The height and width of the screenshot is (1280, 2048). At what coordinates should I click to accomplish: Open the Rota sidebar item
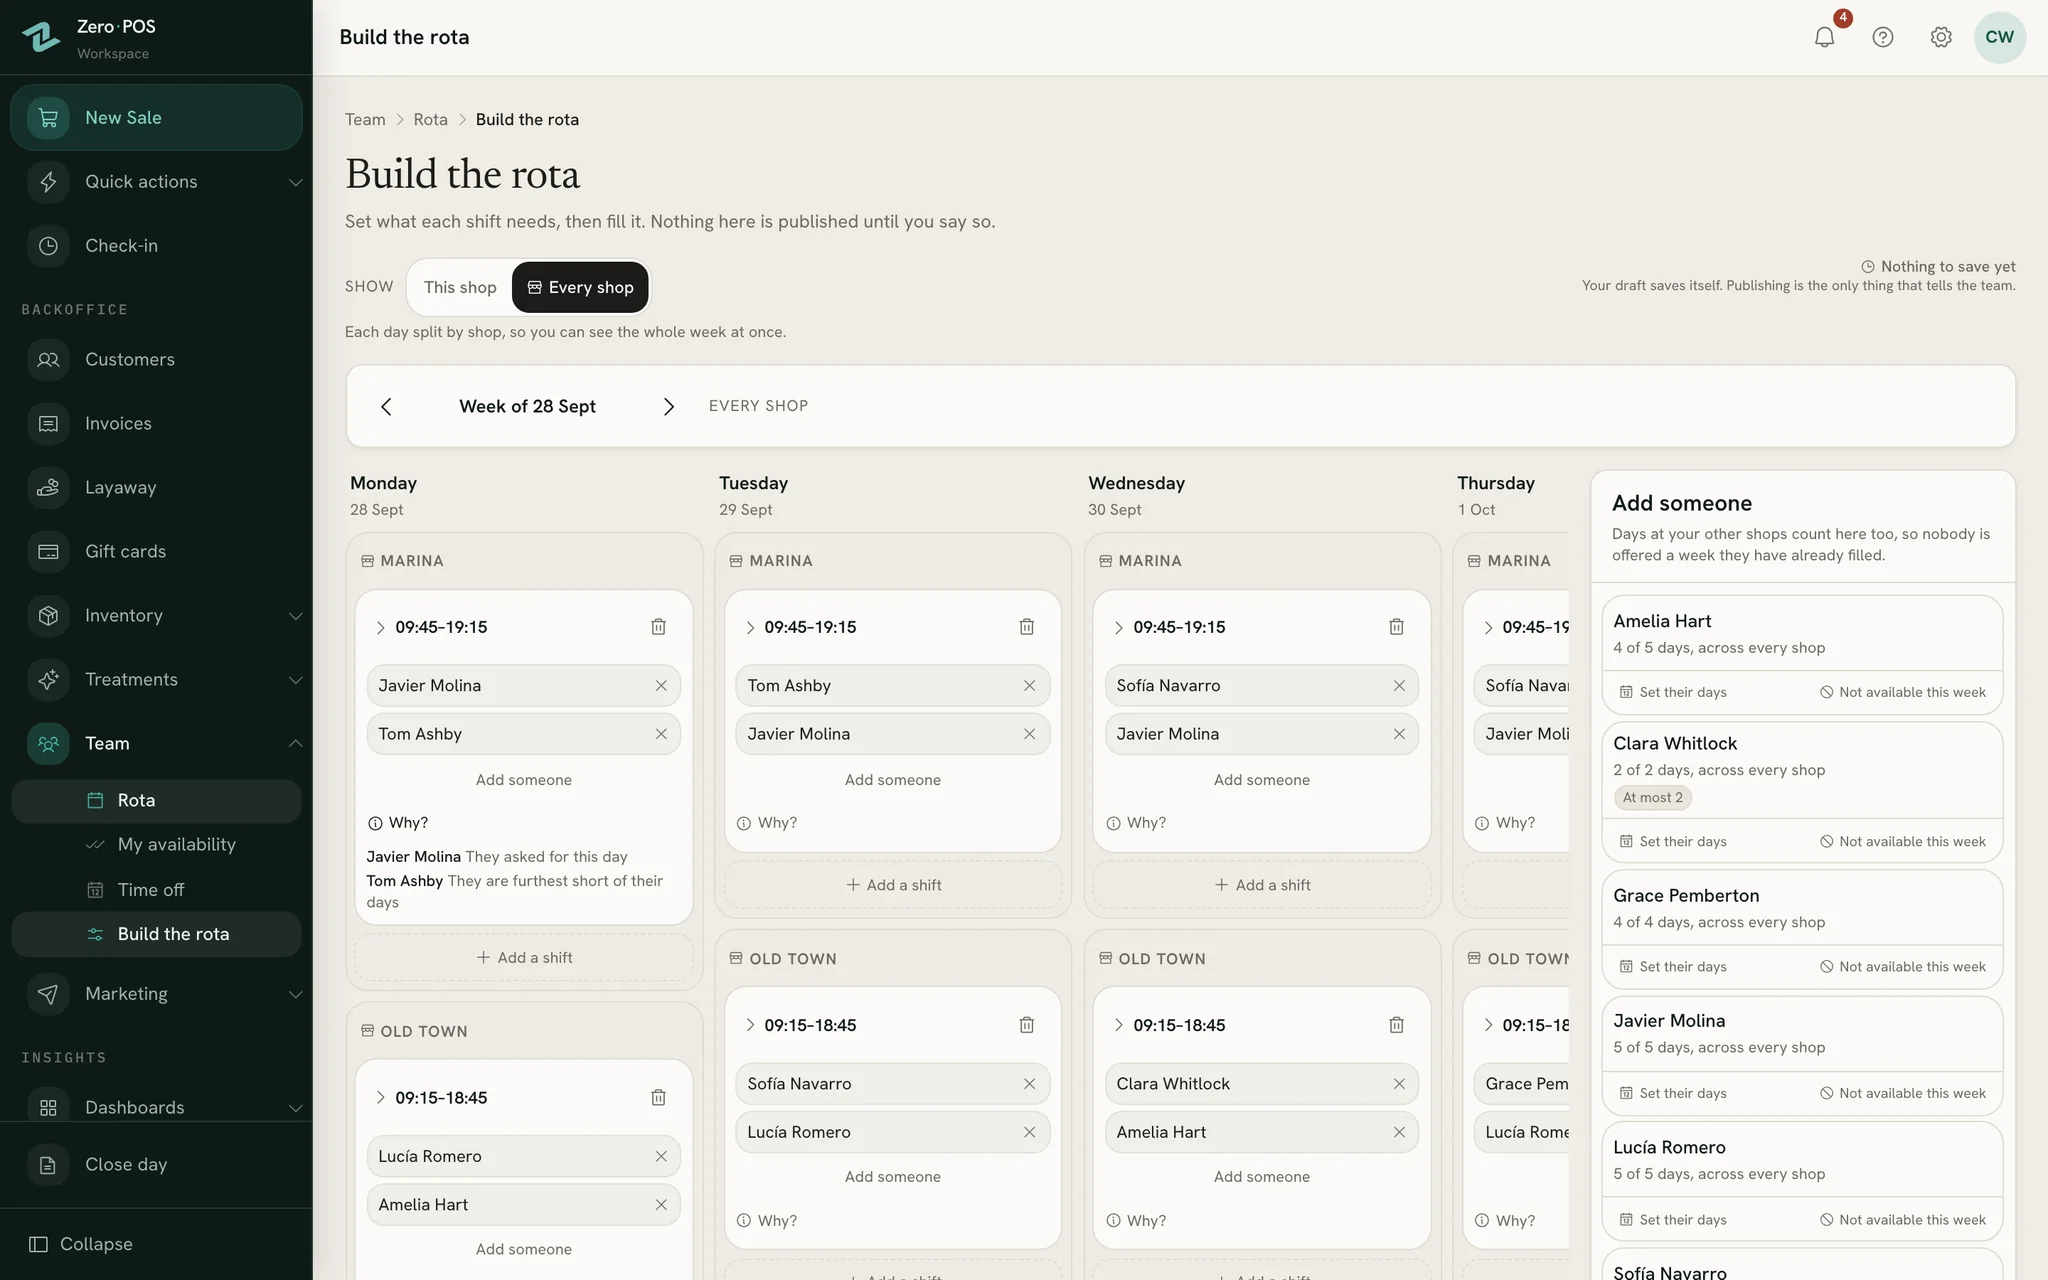pyautogui.click(x=156, y=801)
